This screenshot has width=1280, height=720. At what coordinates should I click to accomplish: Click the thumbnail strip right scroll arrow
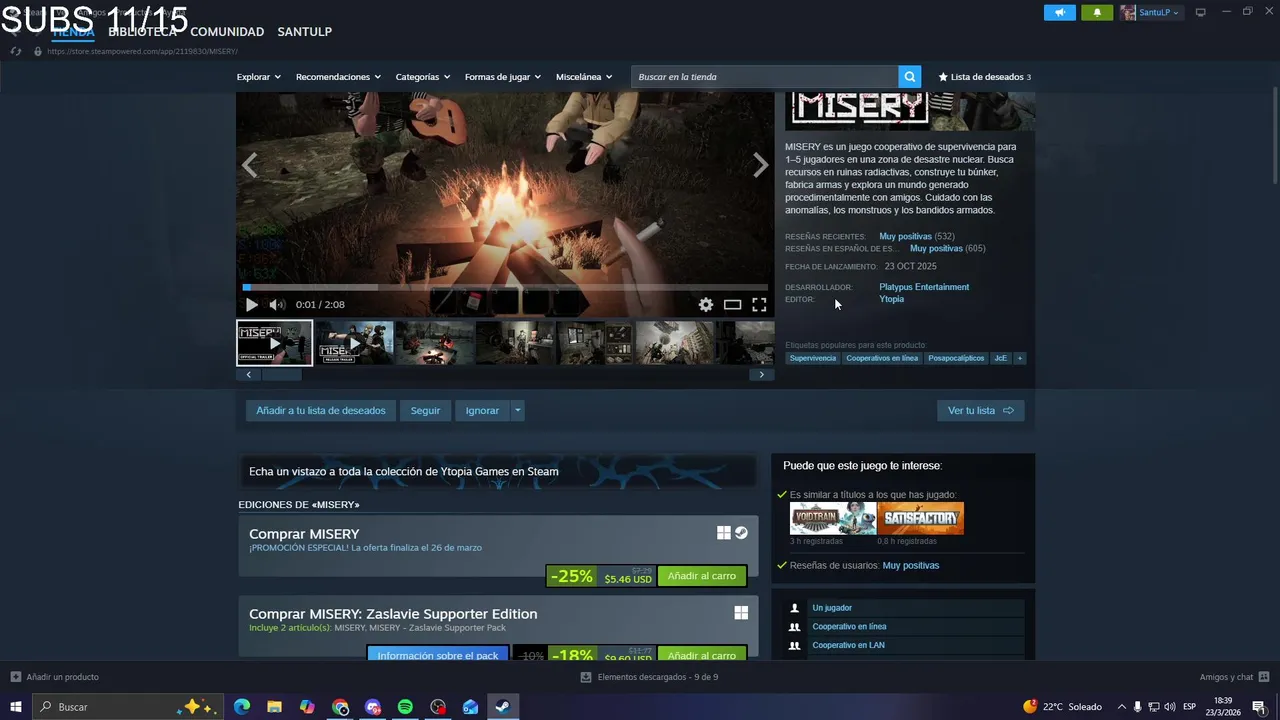762,375
